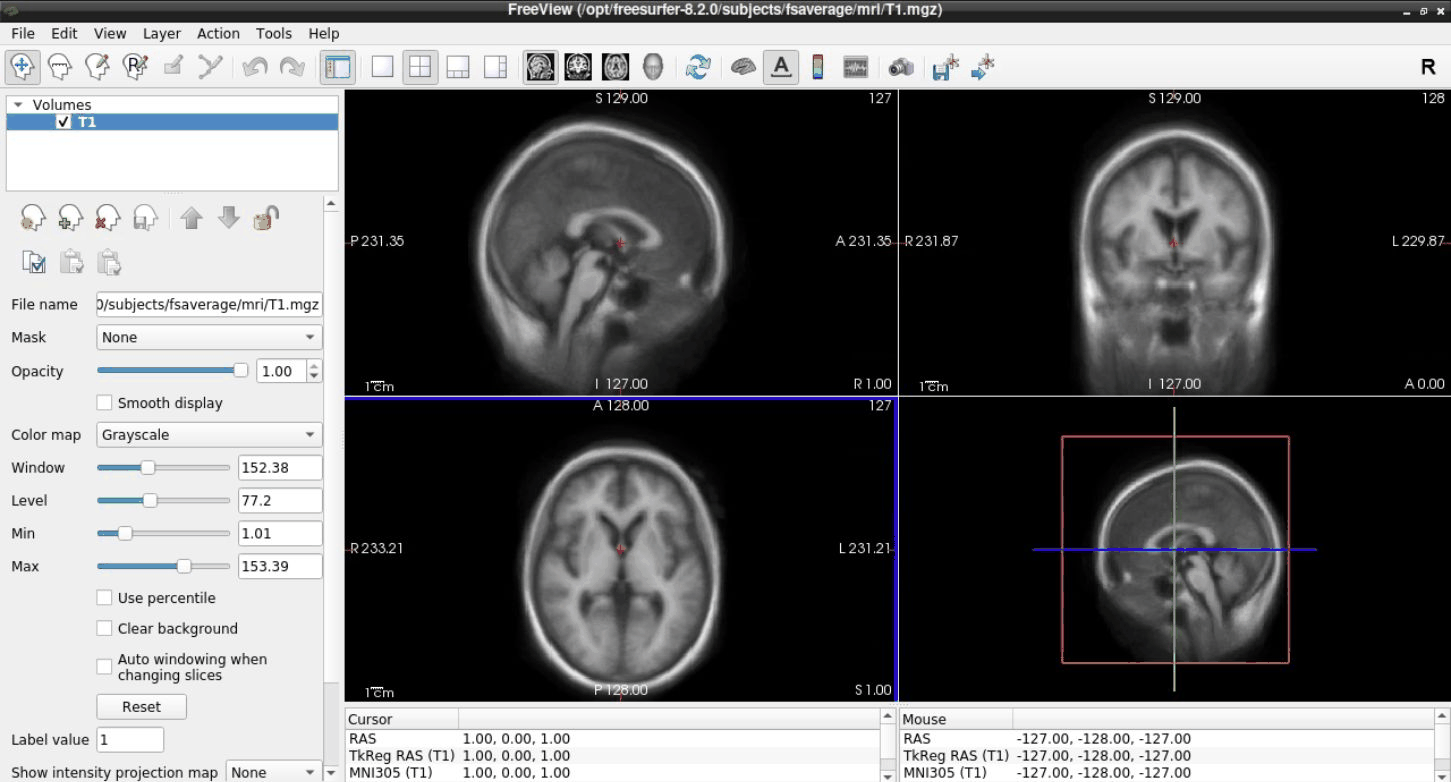Open the Action menu

[x=218, y=33]
